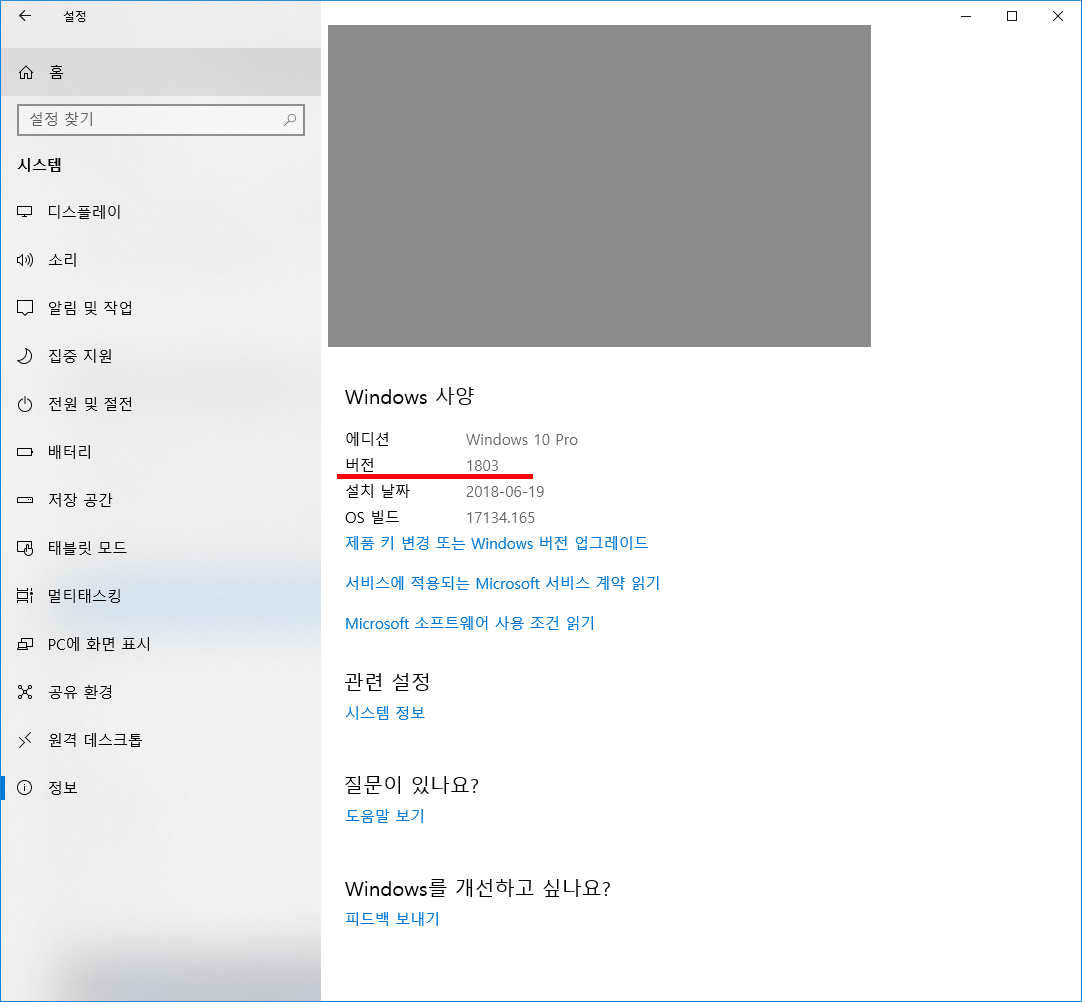This screenshot has height=1002, width=1082.
Task: Select the 전원 및 절전 power icon
Action: (25, 404)
